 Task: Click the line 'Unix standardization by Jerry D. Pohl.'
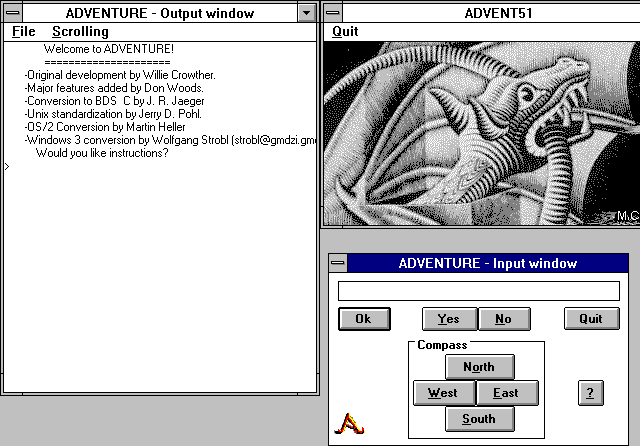coord(113,114)
